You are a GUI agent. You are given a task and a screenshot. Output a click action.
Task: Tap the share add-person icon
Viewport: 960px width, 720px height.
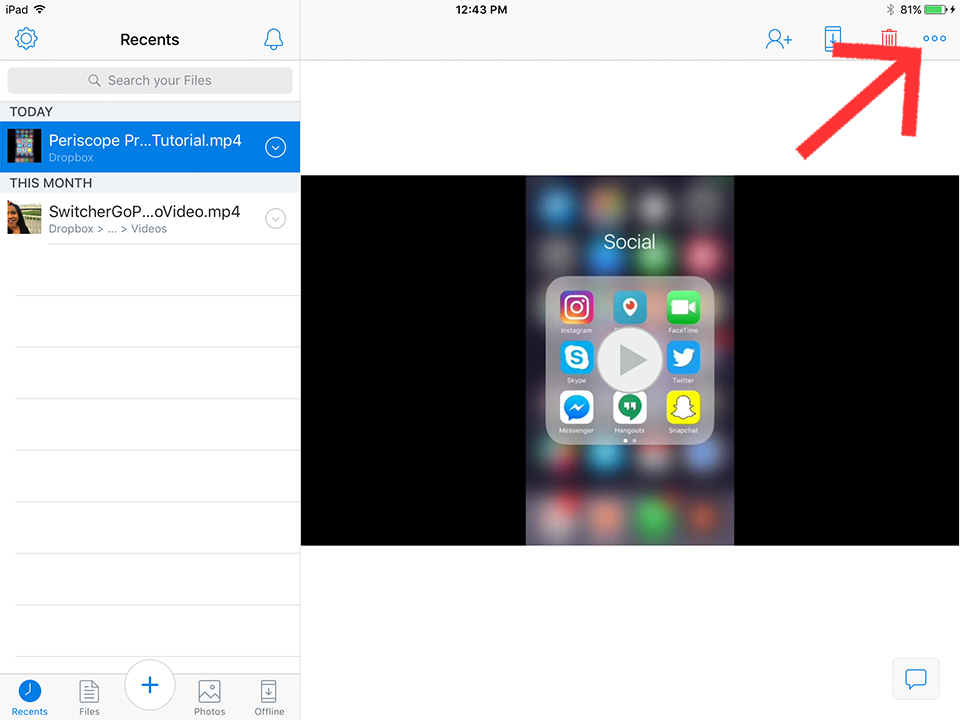click(x=778, y=39)
